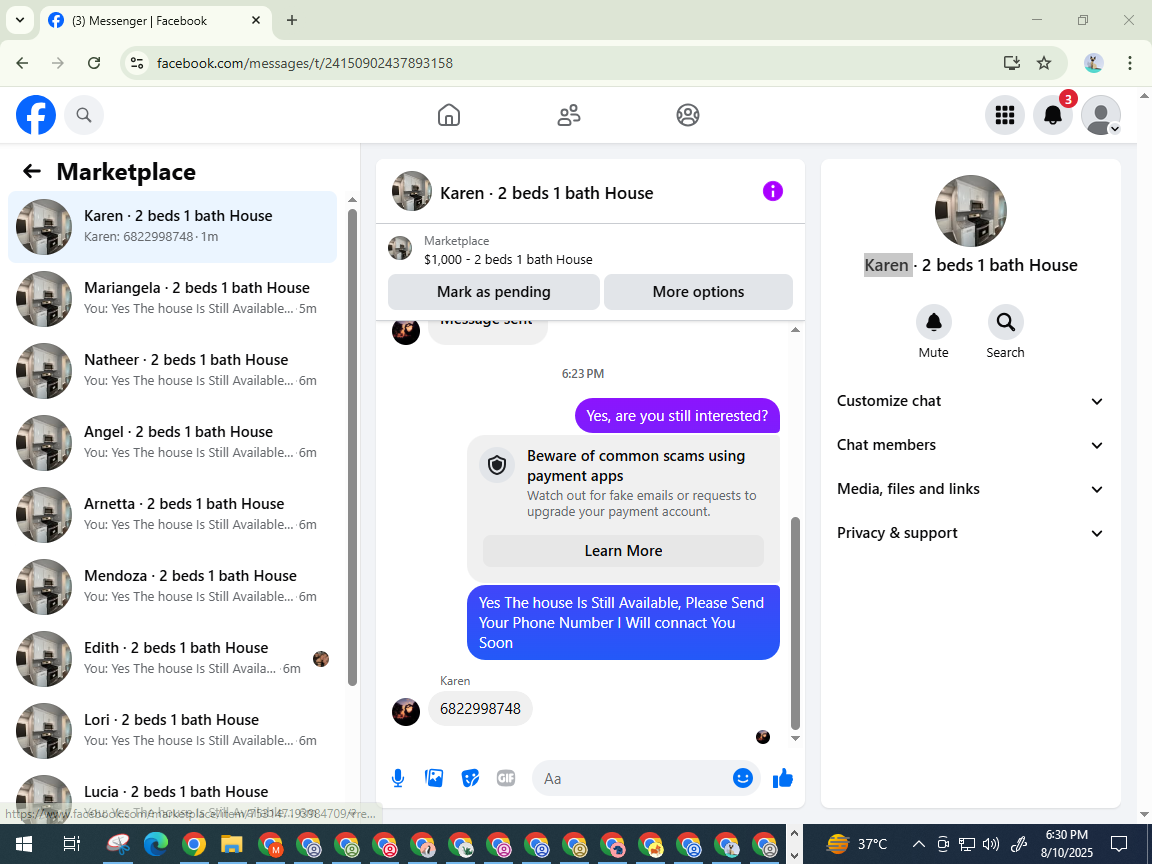Image resolution: width=1152 pixels, height=864 pixels.
Task: Open site information icon in address bar
Action: 137,63
